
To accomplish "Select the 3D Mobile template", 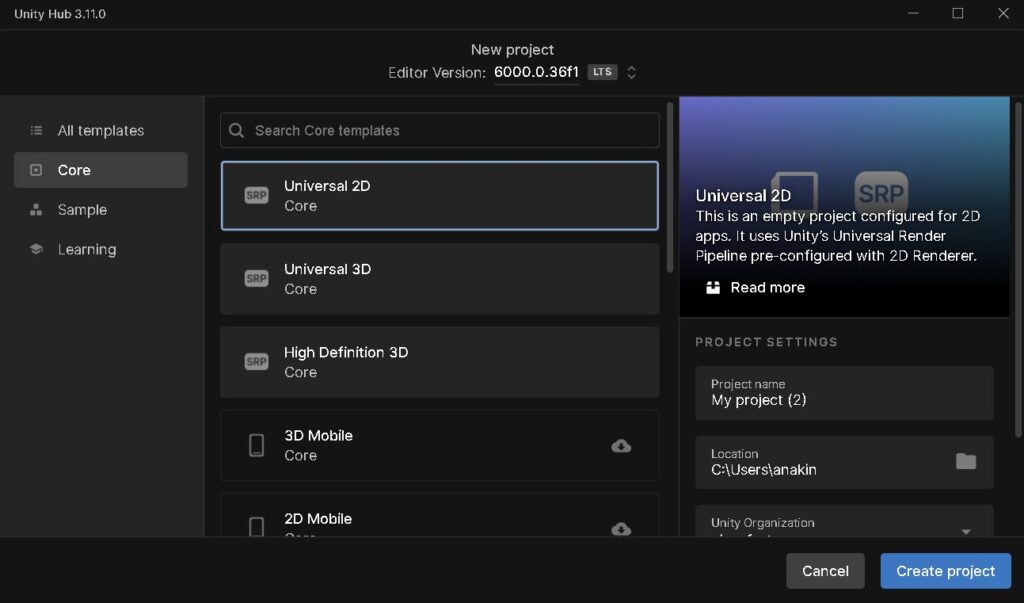I will click(x=440, y=445).
